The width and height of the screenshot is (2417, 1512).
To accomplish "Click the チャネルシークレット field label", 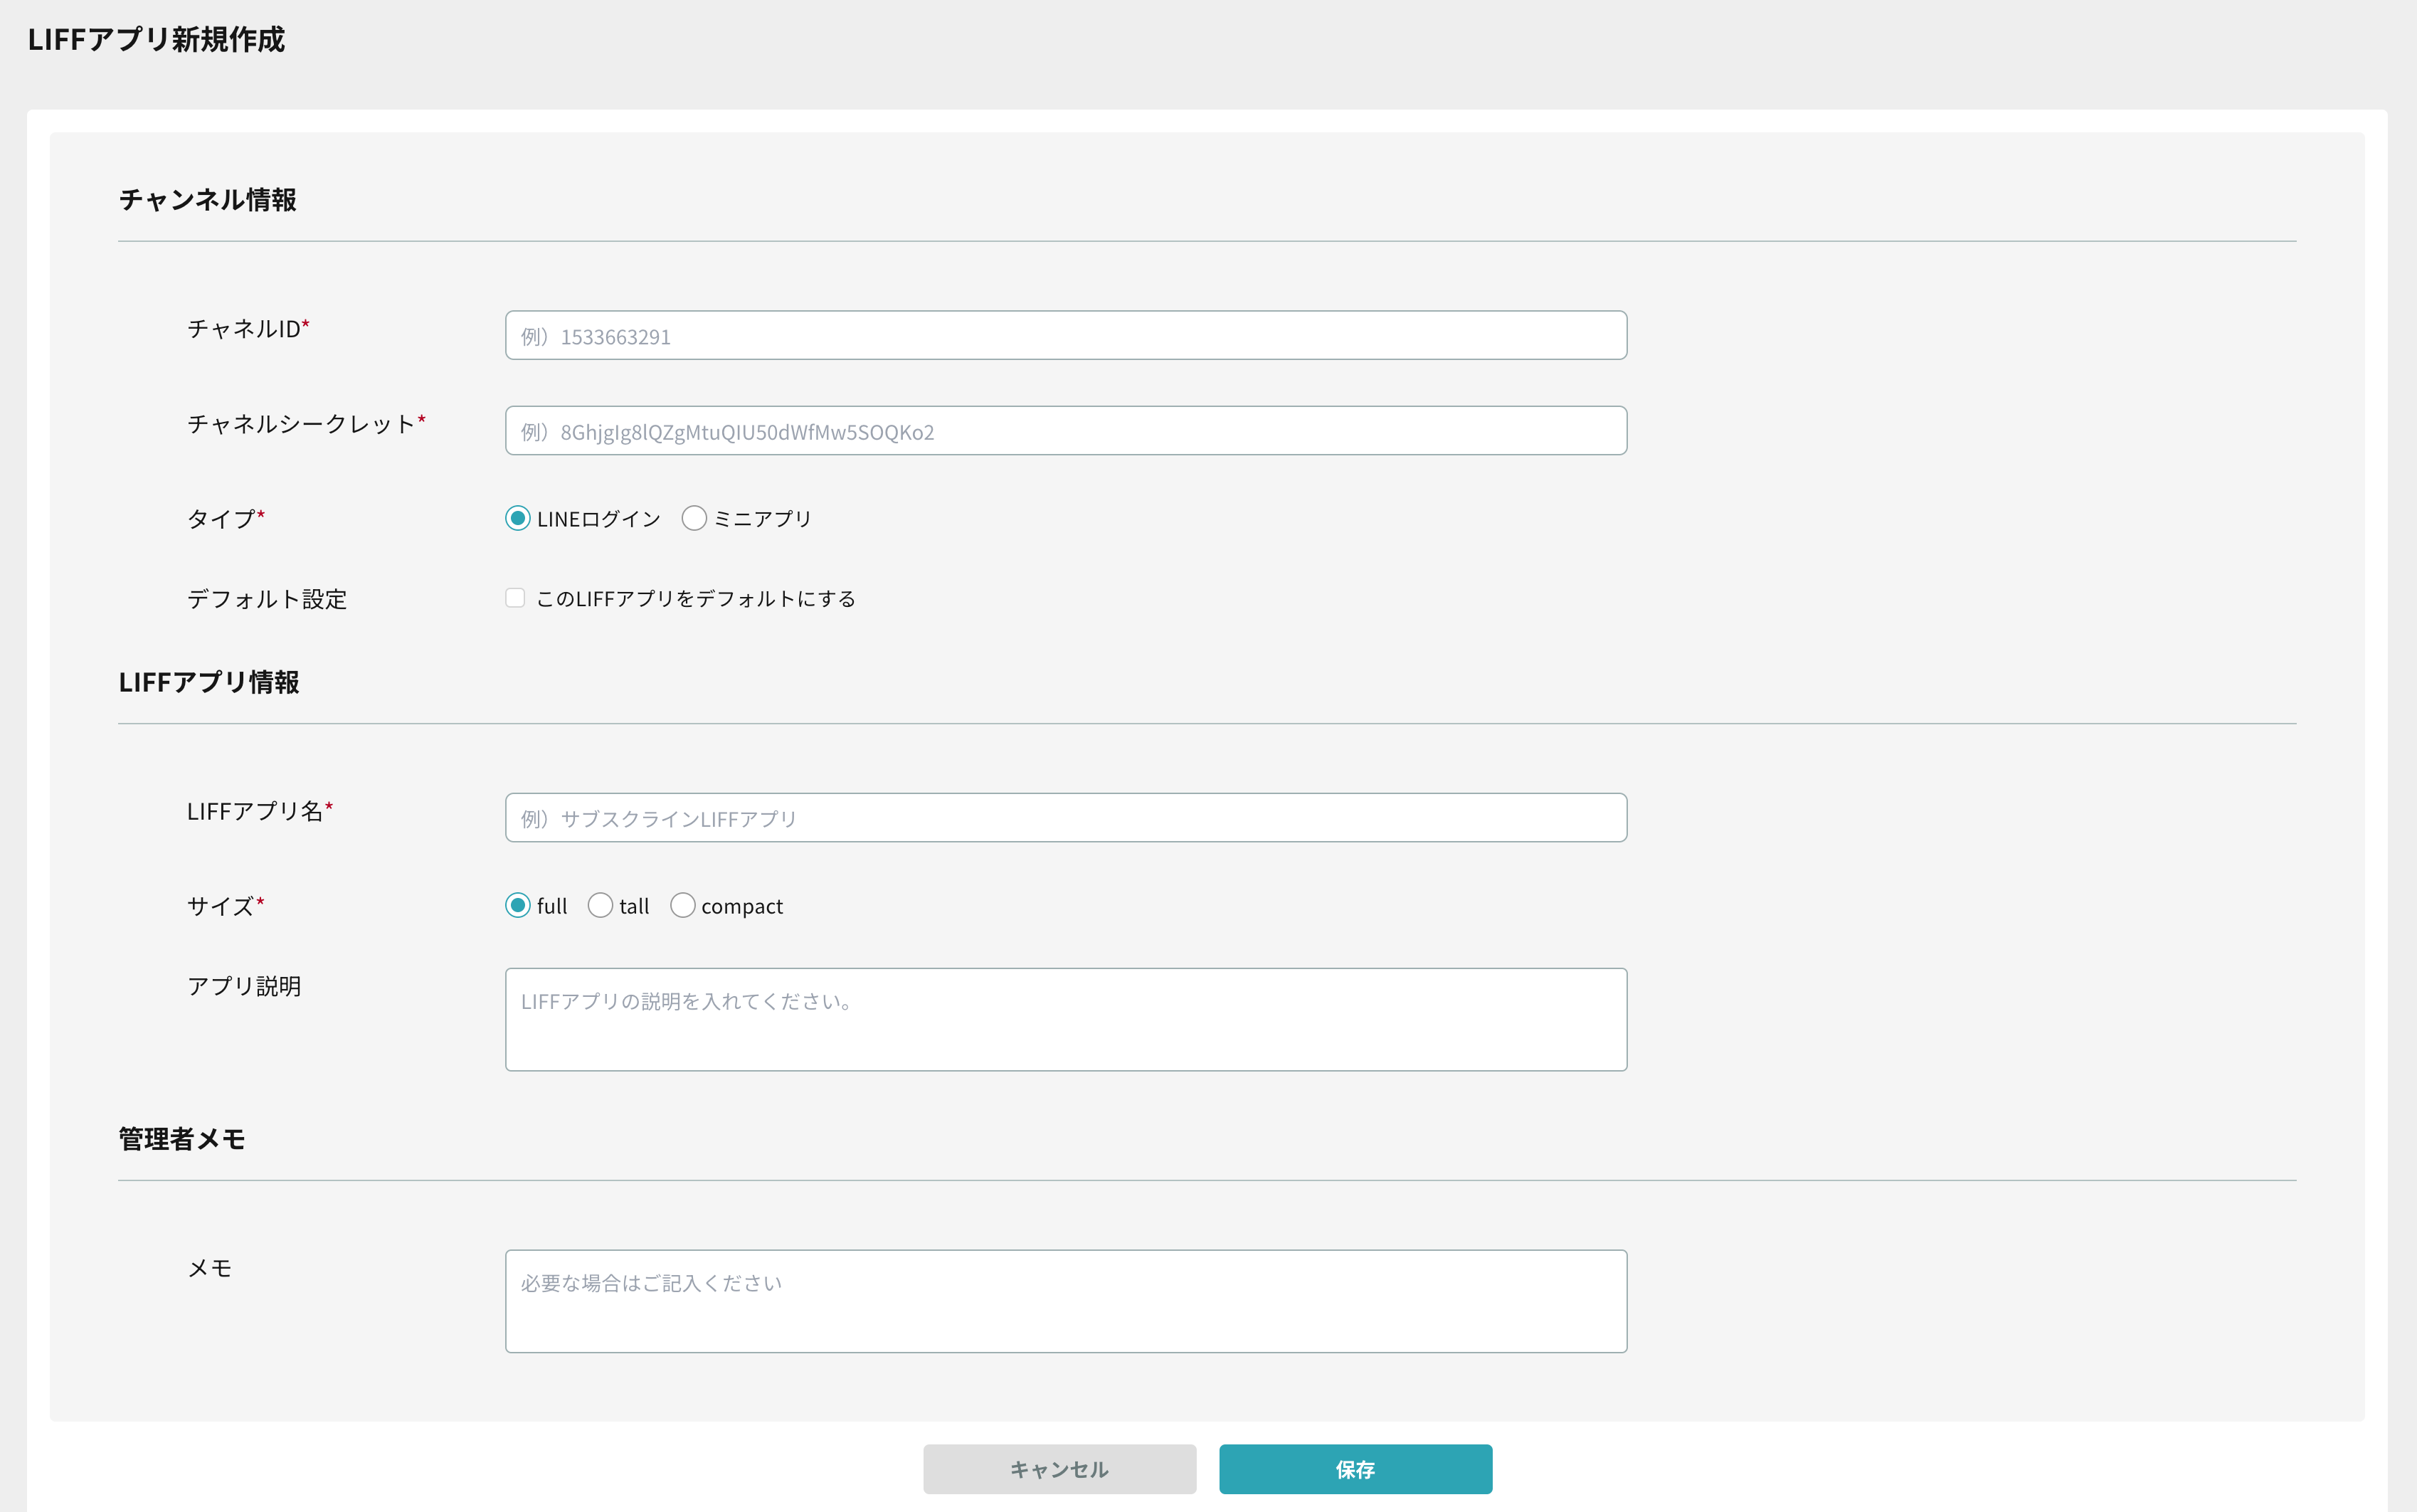I will pos(306,423).
